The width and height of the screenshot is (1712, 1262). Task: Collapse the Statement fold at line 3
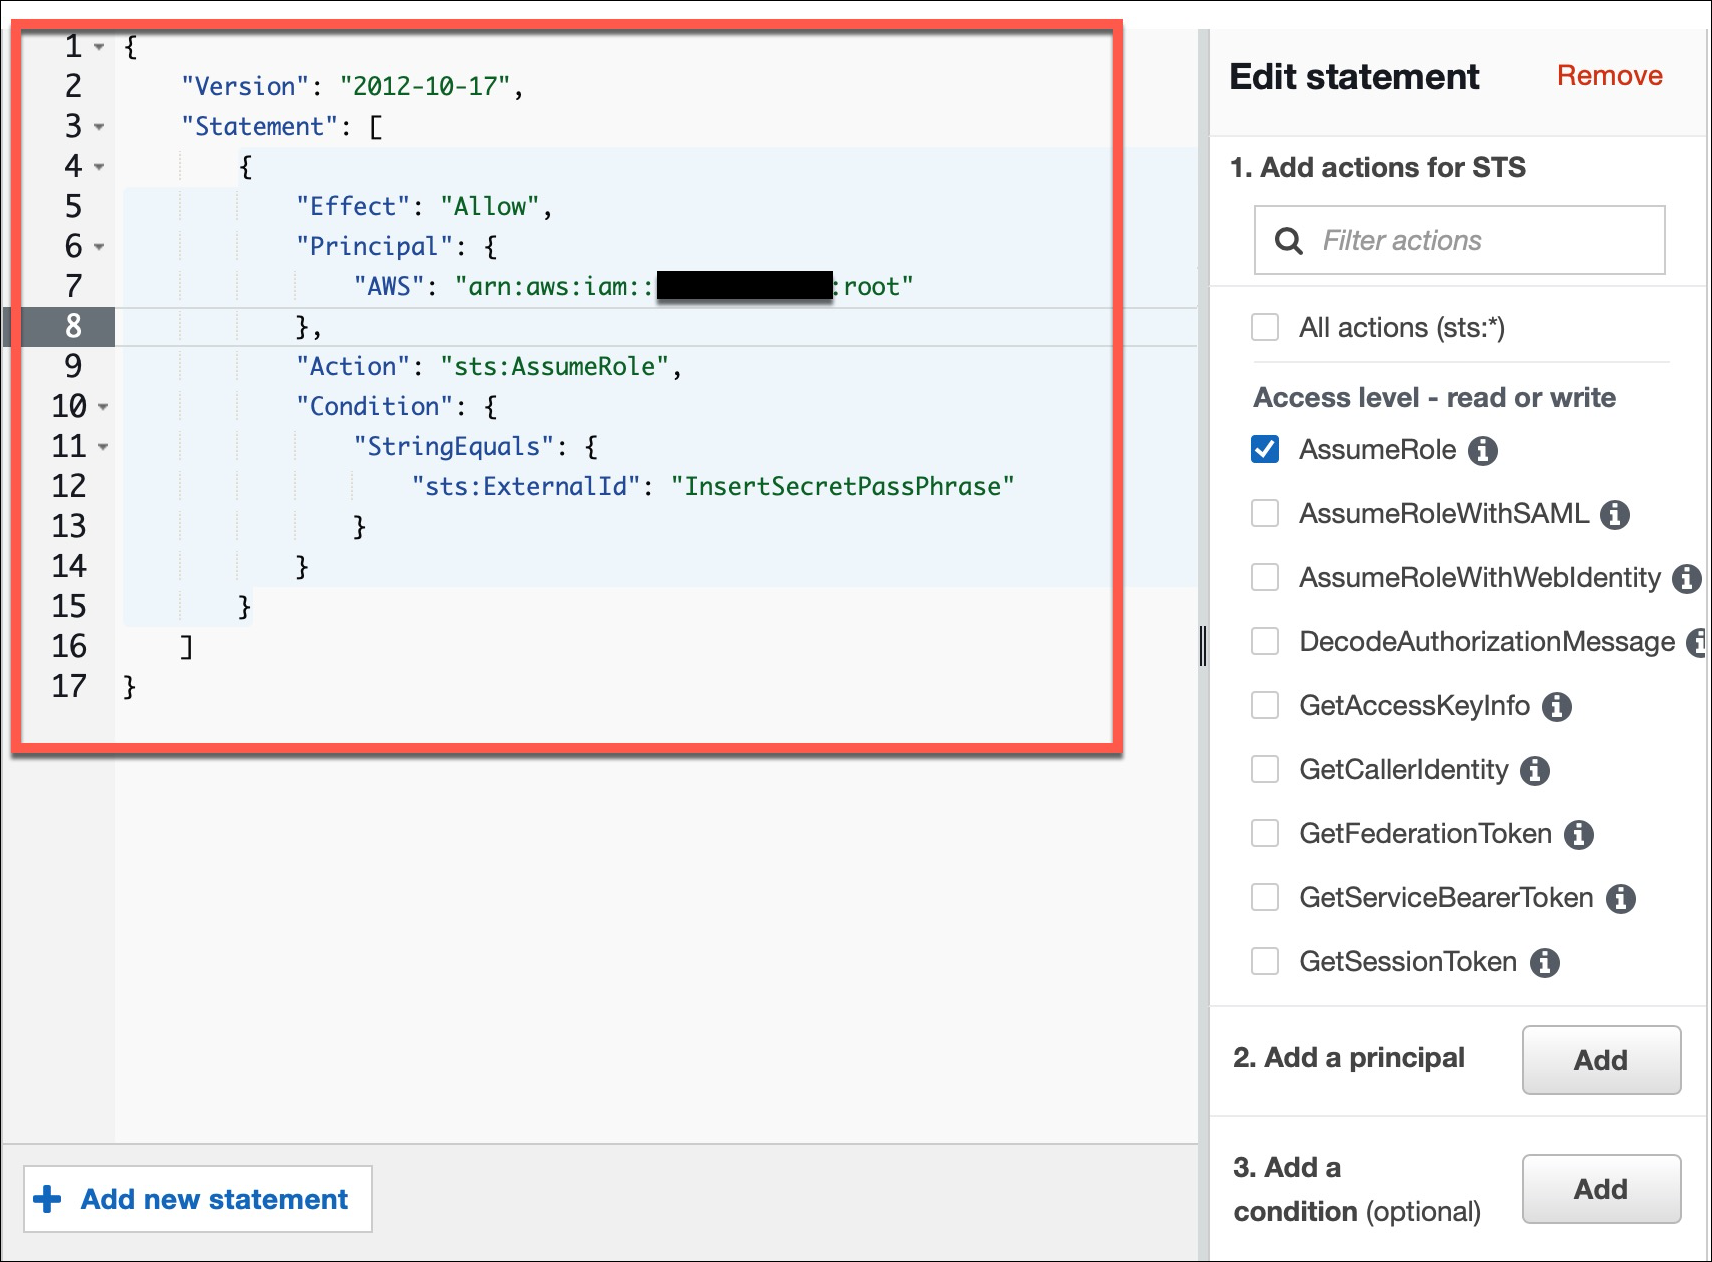click(99, 127)
